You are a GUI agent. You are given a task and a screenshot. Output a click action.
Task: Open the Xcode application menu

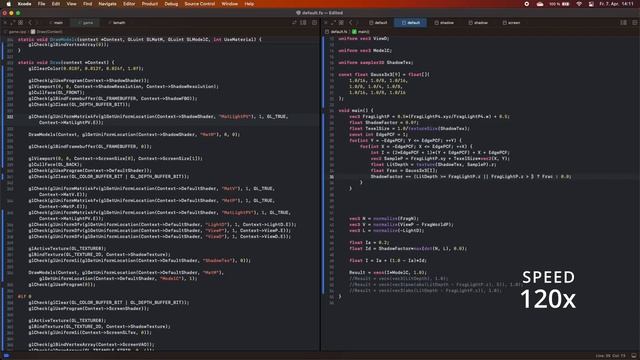click(24, 4)
